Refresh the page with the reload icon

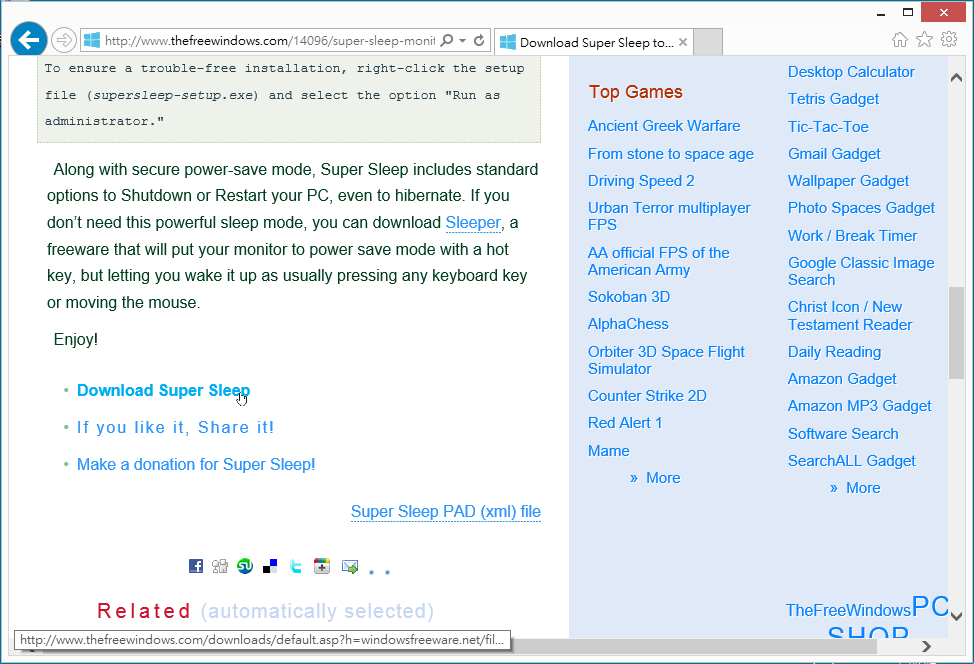pyautogui.click(x=479, y=40)
